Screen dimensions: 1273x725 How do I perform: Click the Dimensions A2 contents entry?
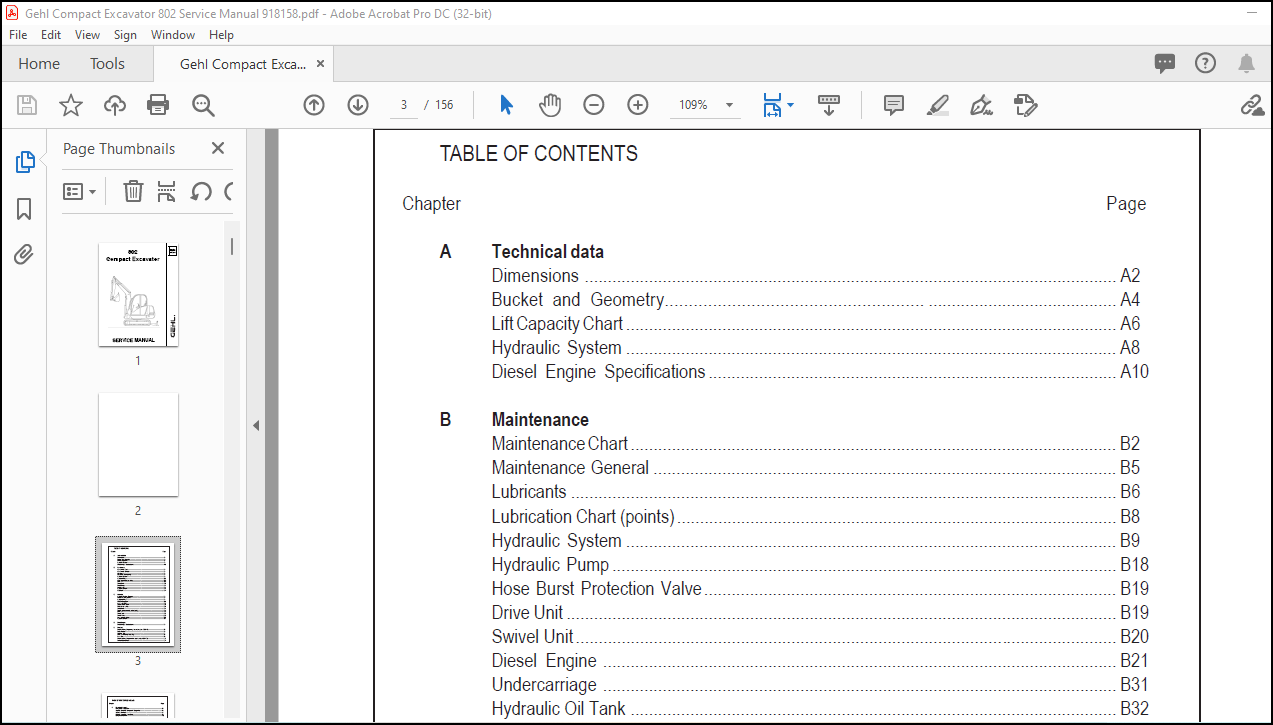point(816,276)
